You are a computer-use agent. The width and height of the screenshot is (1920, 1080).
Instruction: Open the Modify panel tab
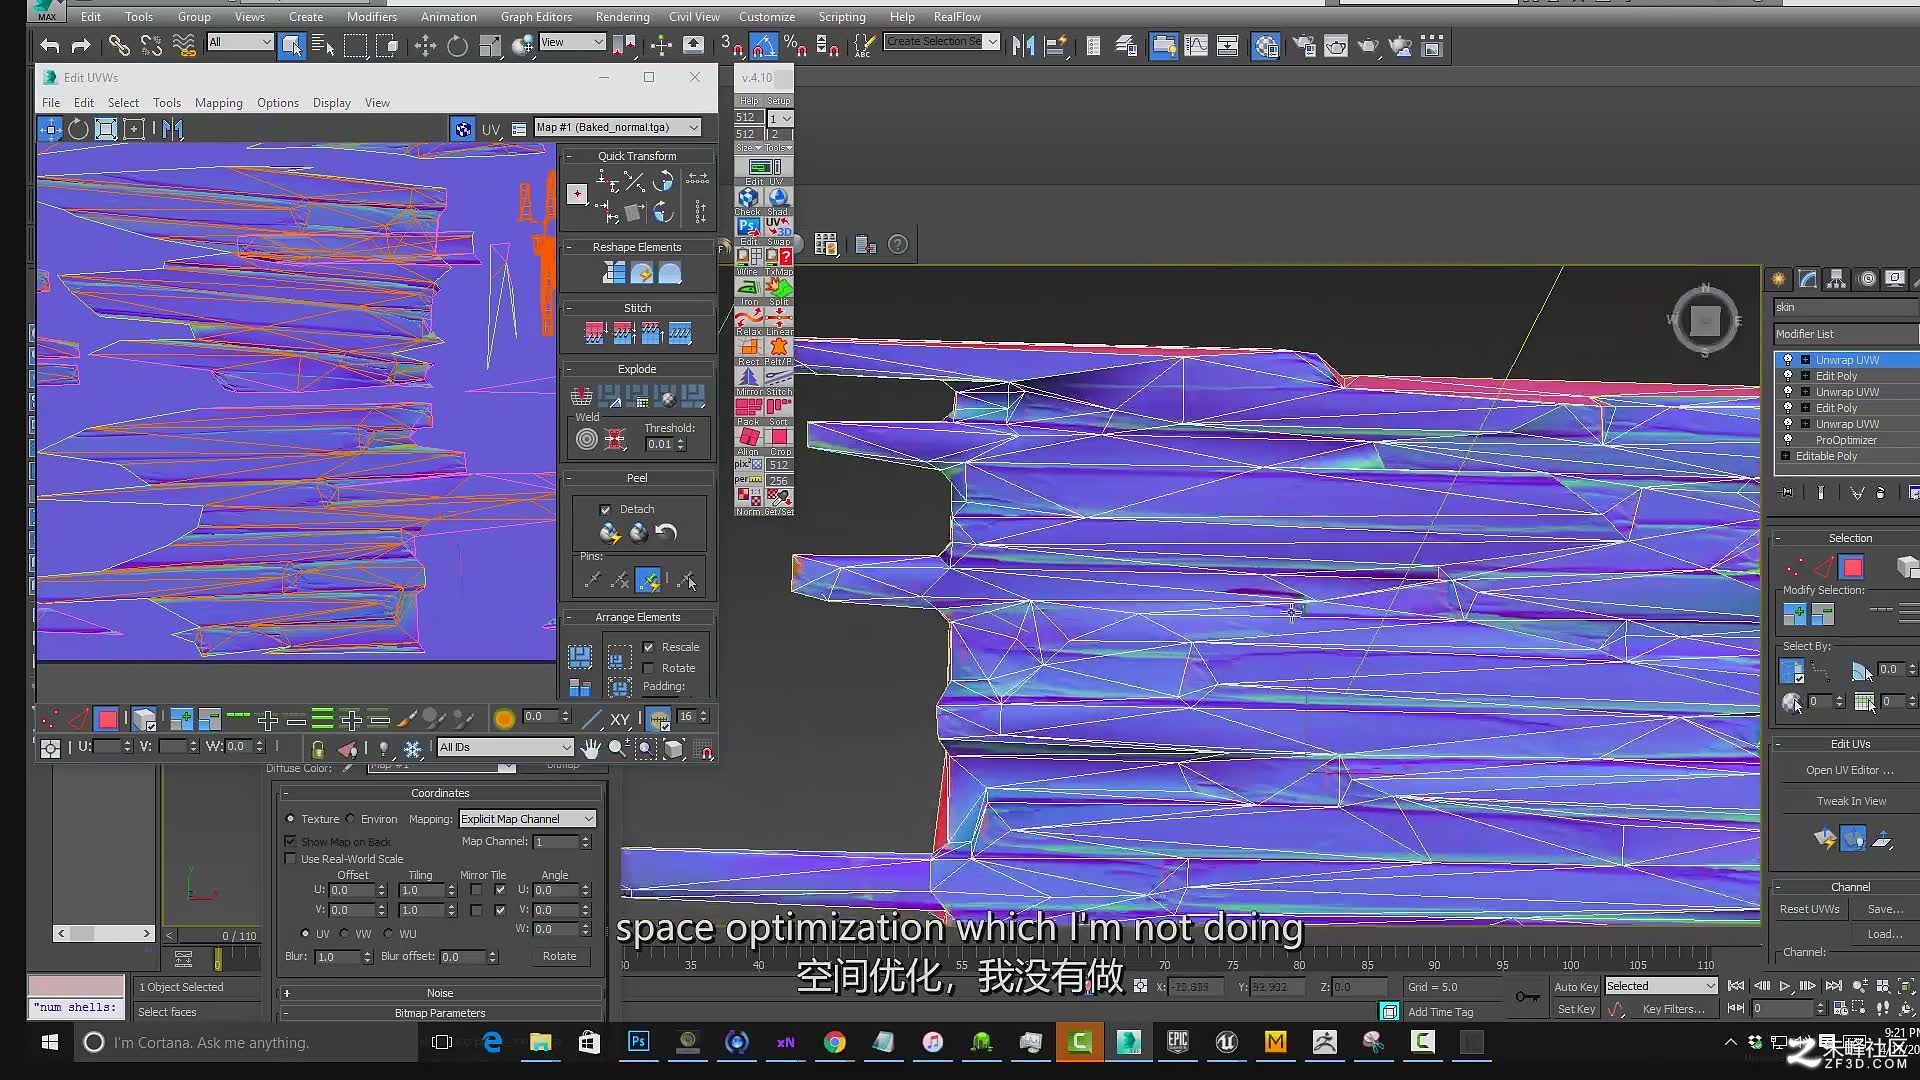[1807, 280]
